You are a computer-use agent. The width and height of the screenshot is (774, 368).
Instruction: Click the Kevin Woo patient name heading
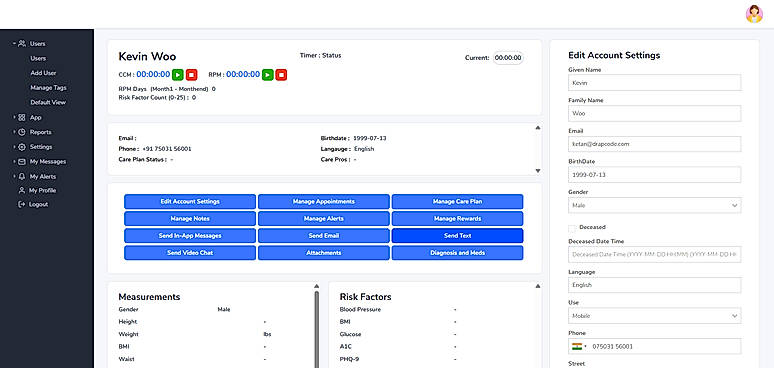point(147,56)
